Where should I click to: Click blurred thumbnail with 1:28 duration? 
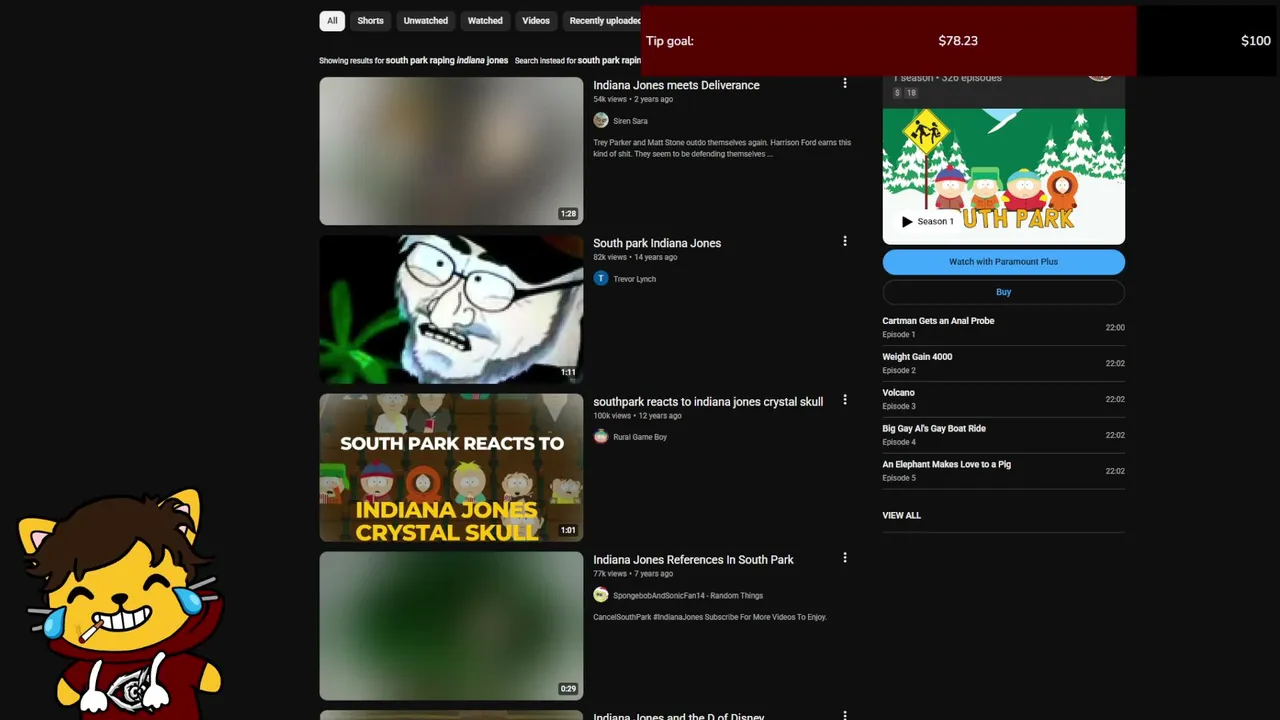(x=451, y=151)
